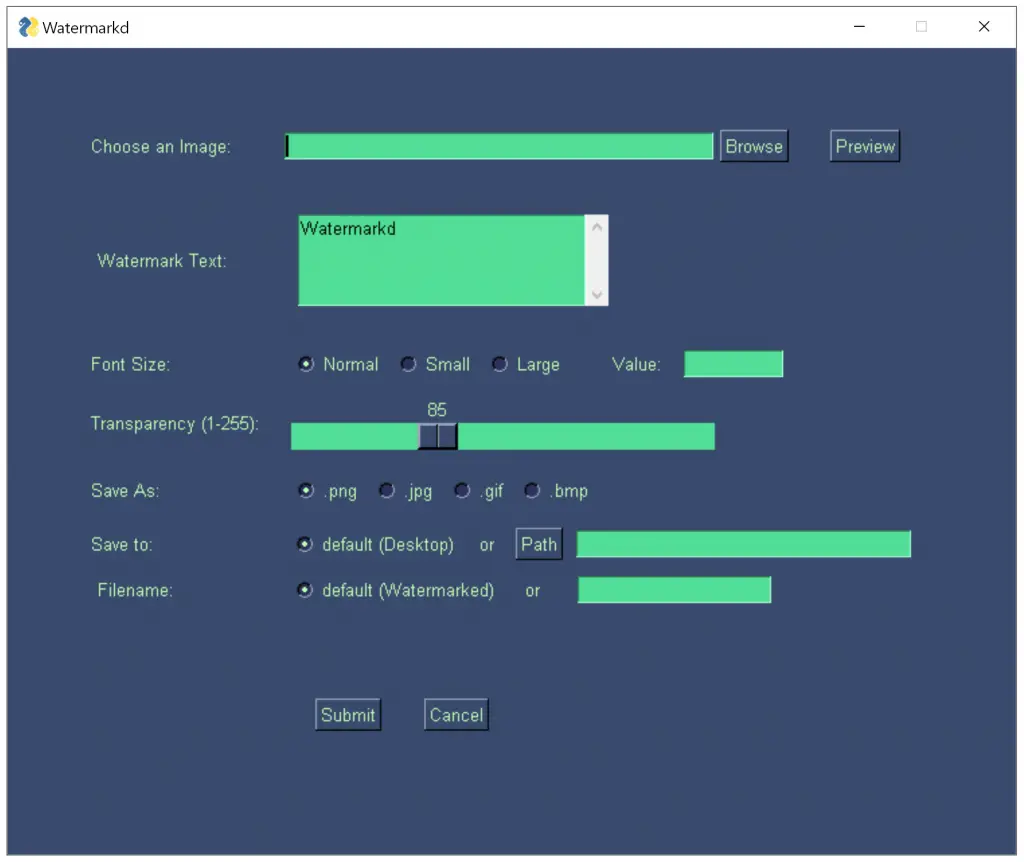Select default (Watermarked) for the filename

tap(306, 590)
